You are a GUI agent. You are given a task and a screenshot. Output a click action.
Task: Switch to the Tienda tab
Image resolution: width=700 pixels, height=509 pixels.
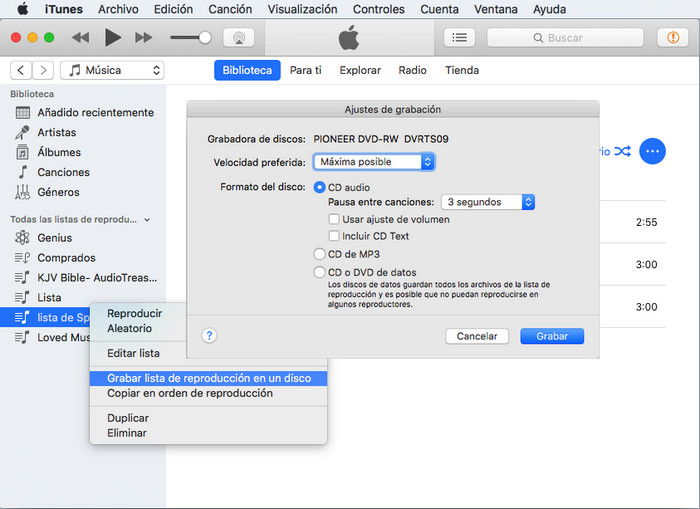[462, 70]
